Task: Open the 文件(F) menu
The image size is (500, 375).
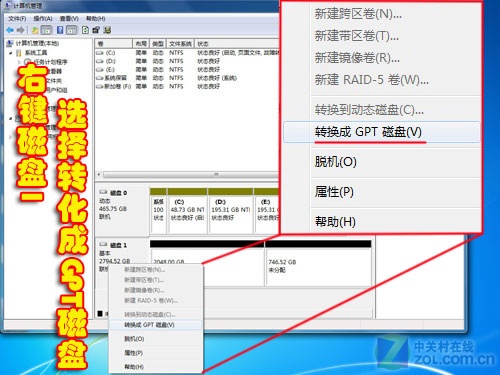Action: tap(17, 18)
